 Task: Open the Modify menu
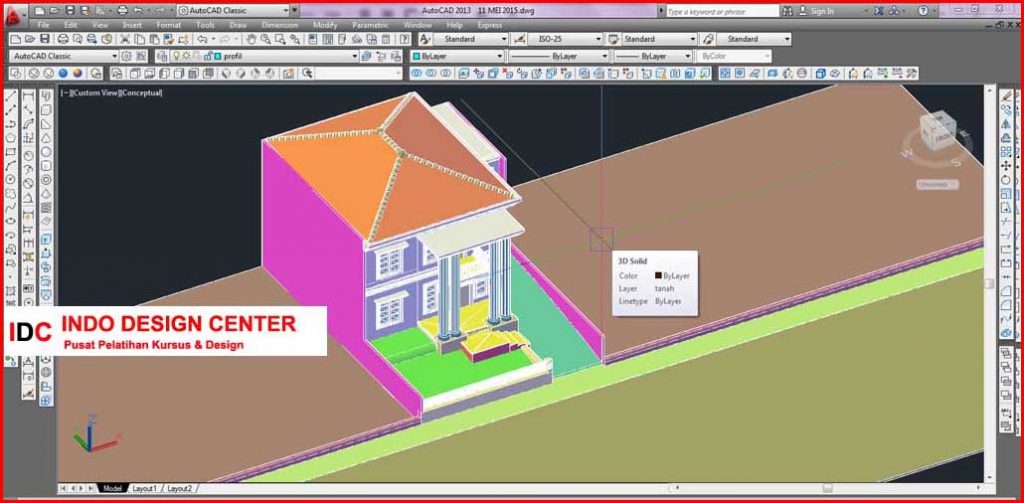pos(325,25)
